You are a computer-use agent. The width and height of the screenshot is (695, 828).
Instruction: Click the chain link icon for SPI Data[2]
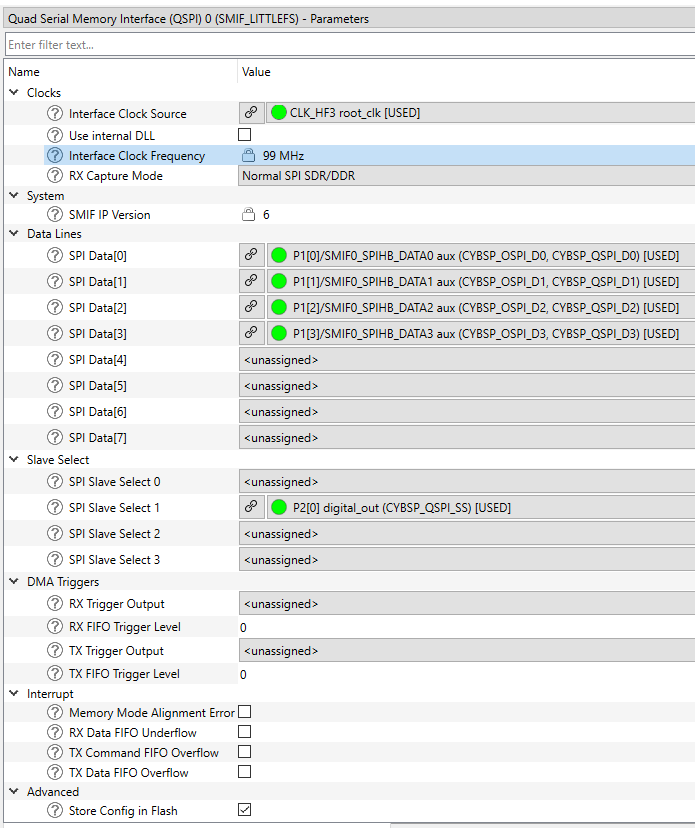tap(252, 307)
